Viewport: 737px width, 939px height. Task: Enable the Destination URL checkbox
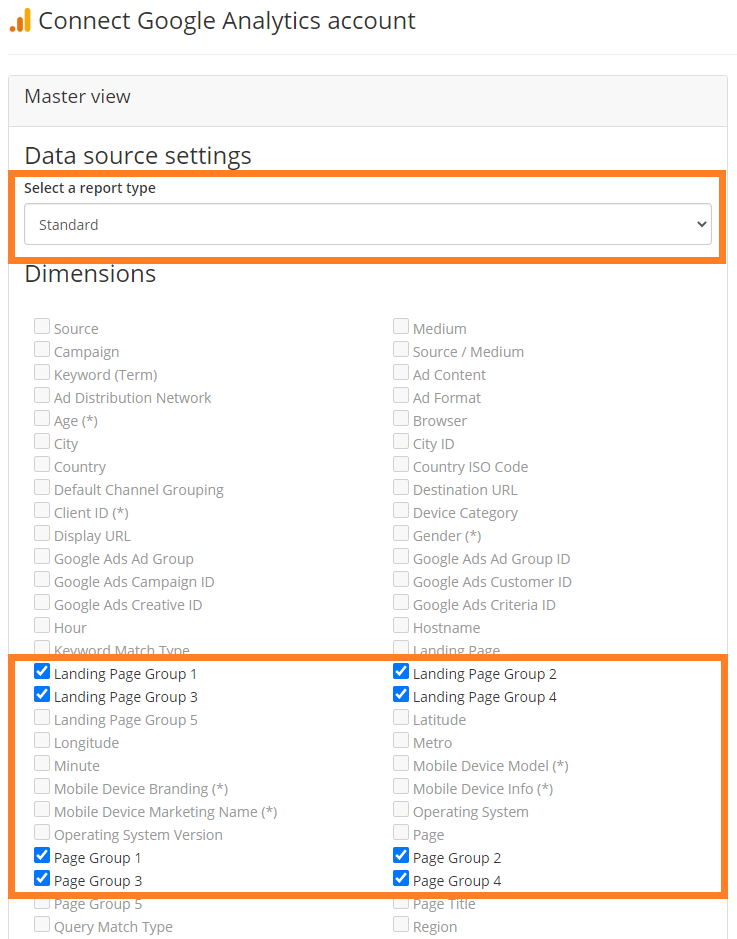pyautogui.click(x=401, y=487)
